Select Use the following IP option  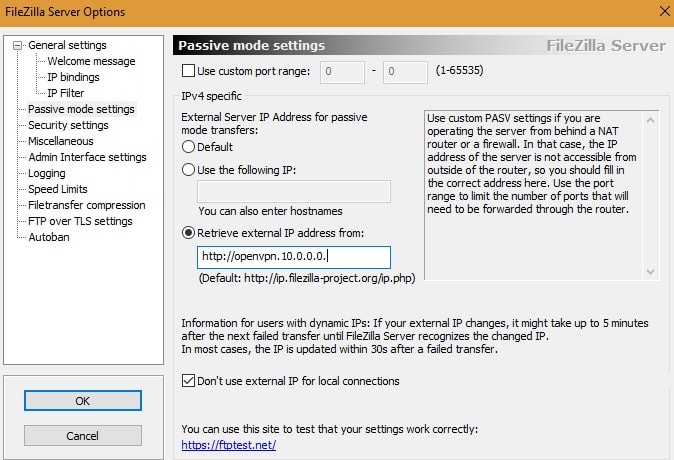pyautogui.click(x=188, y=170)
